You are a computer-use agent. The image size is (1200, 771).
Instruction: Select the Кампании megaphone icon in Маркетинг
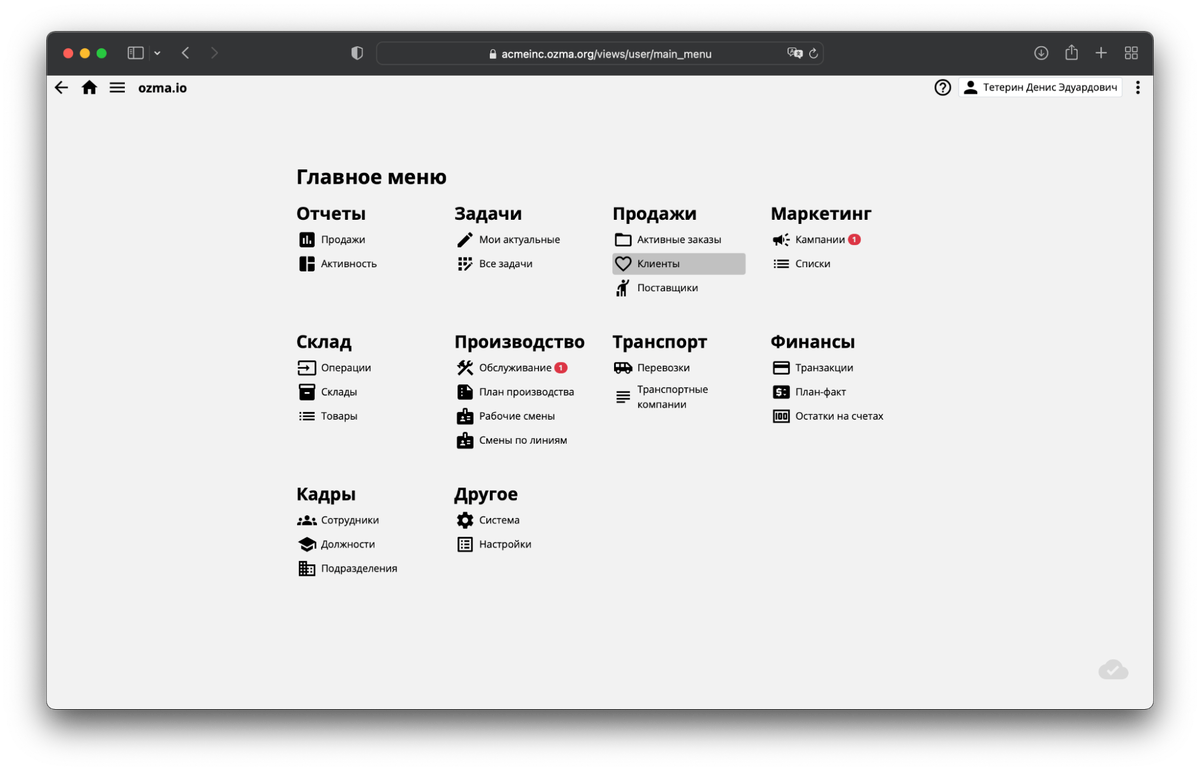click(x=781, y=239)
